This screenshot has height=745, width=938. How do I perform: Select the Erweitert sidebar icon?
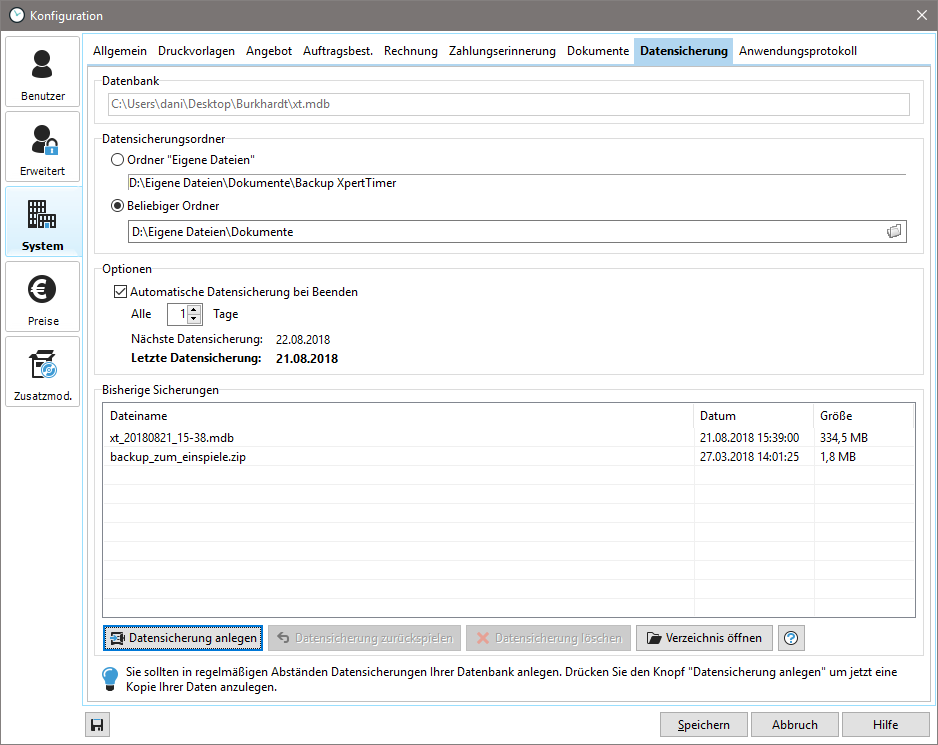tap(42, 146)
